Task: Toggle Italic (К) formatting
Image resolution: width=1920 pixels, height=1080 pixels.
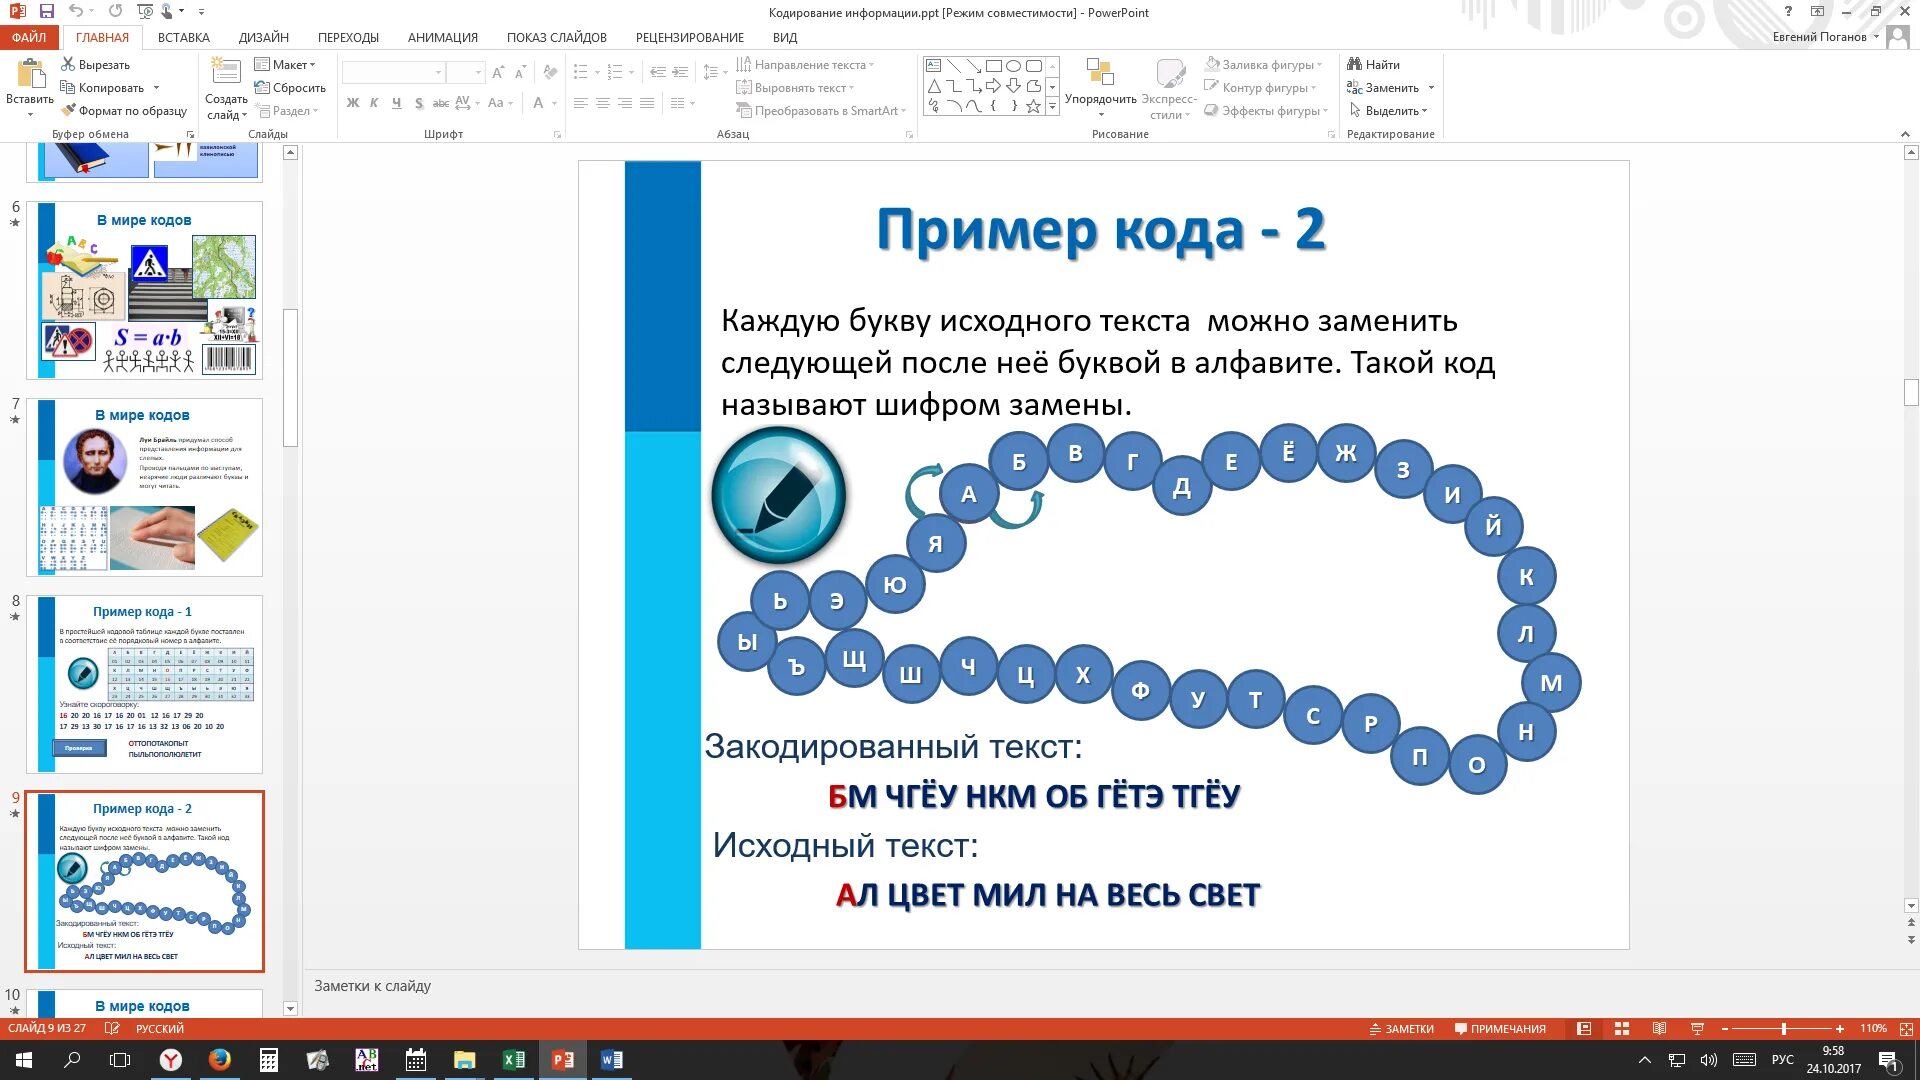Action: (374, 103)
